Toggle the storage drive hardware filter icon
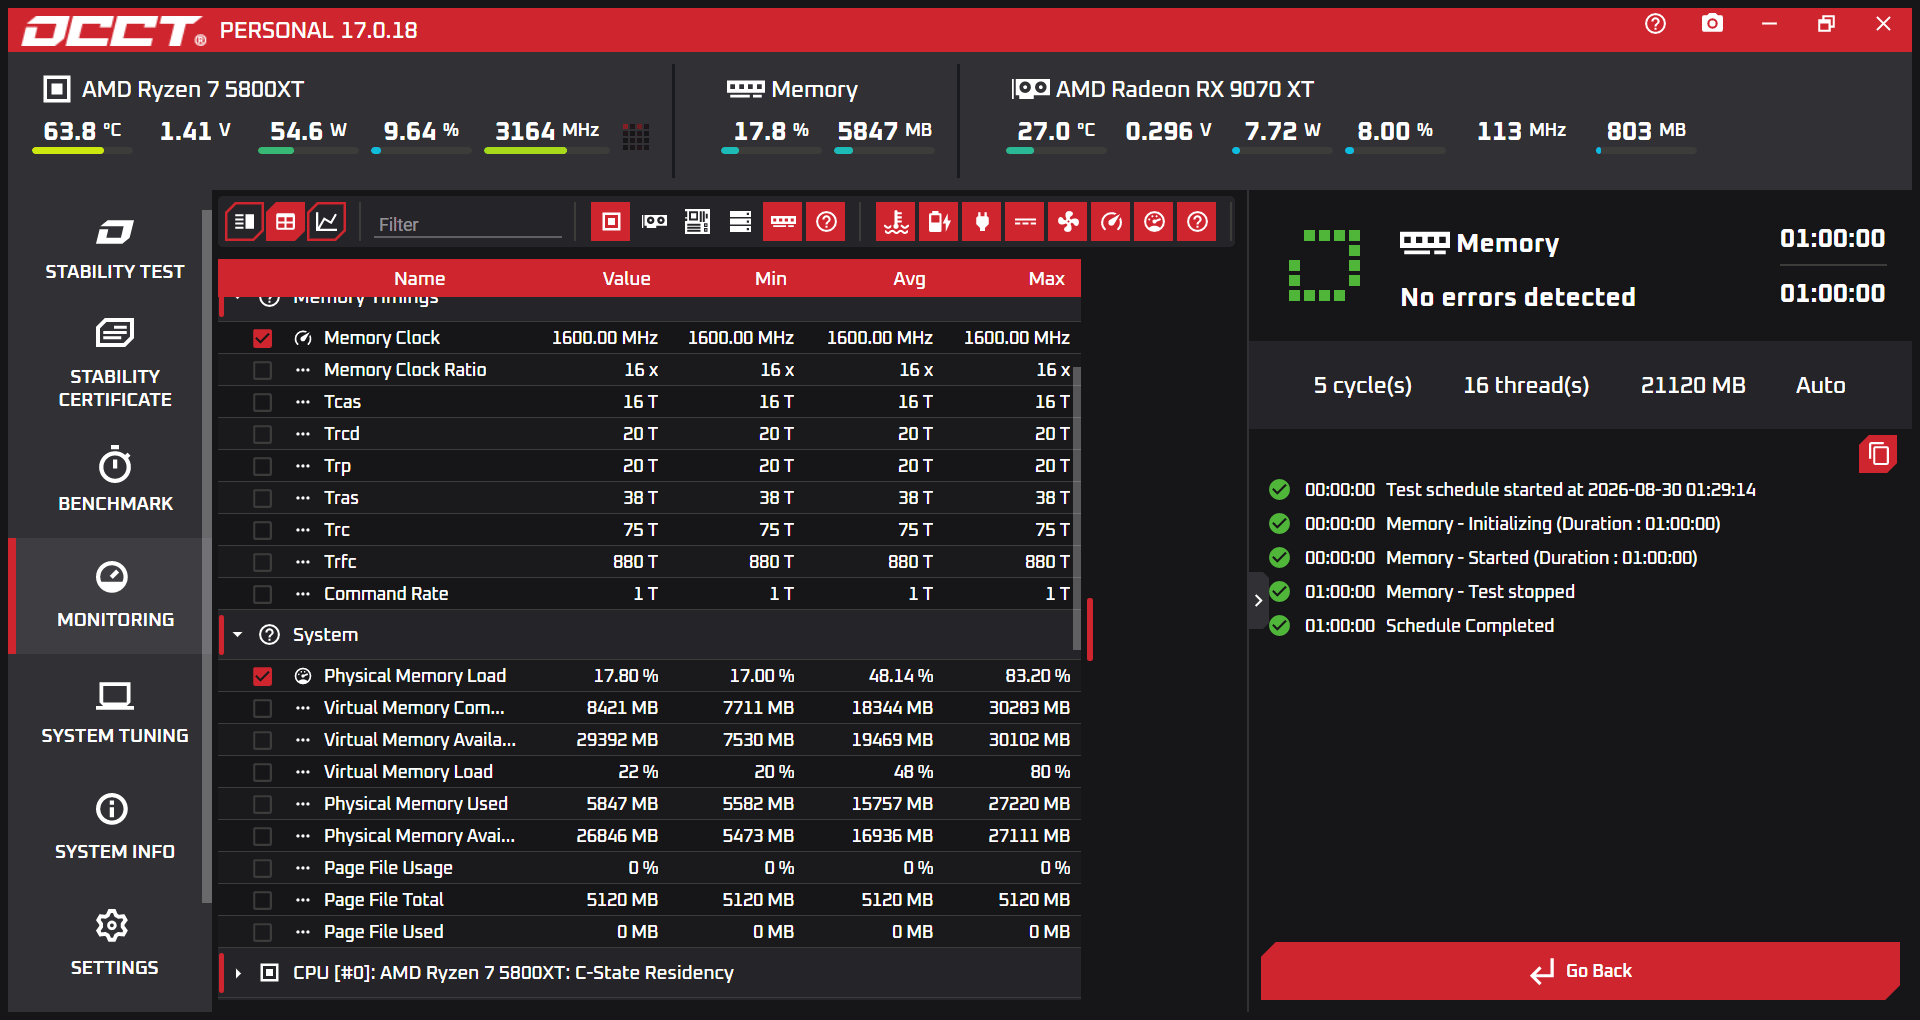 pyautogui.click(x=740, y=222)
